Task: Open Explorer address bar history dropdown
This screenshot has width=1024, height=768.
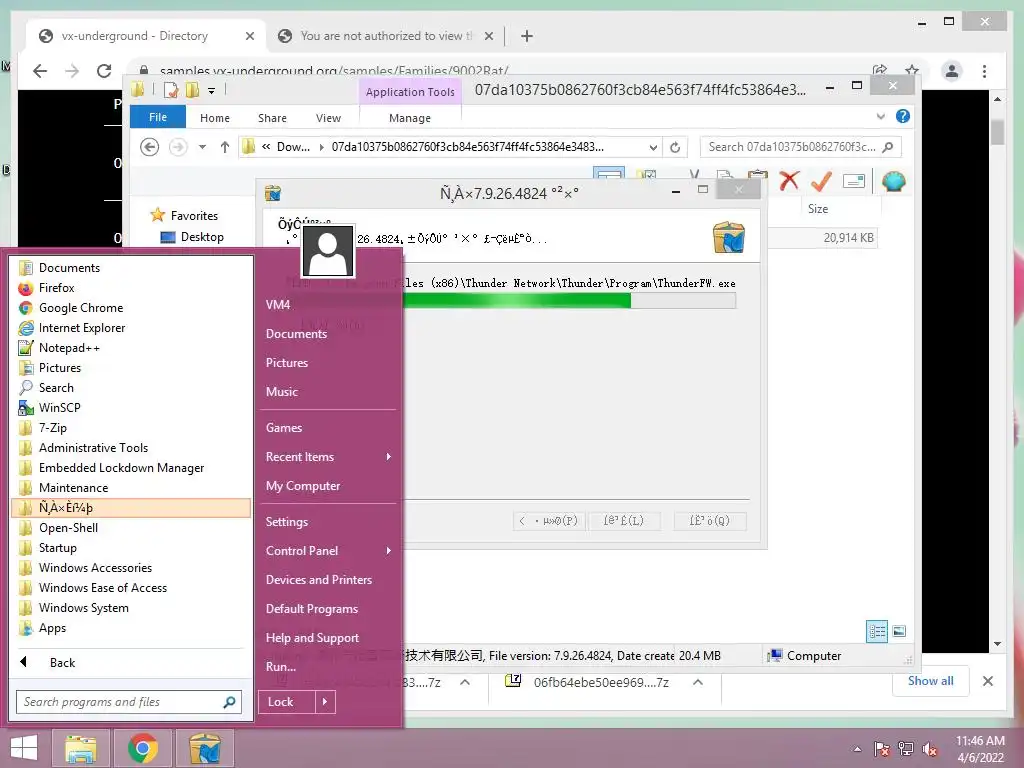Action: tap(652, 147)
